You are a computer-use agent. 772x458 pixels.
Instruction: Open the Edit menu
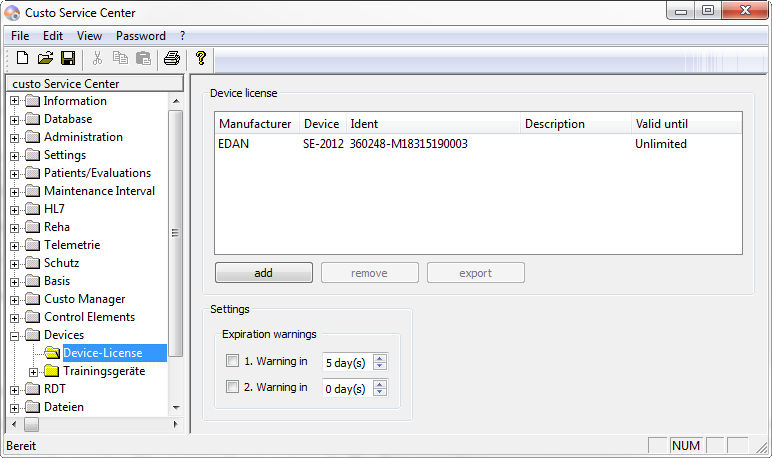53,36
